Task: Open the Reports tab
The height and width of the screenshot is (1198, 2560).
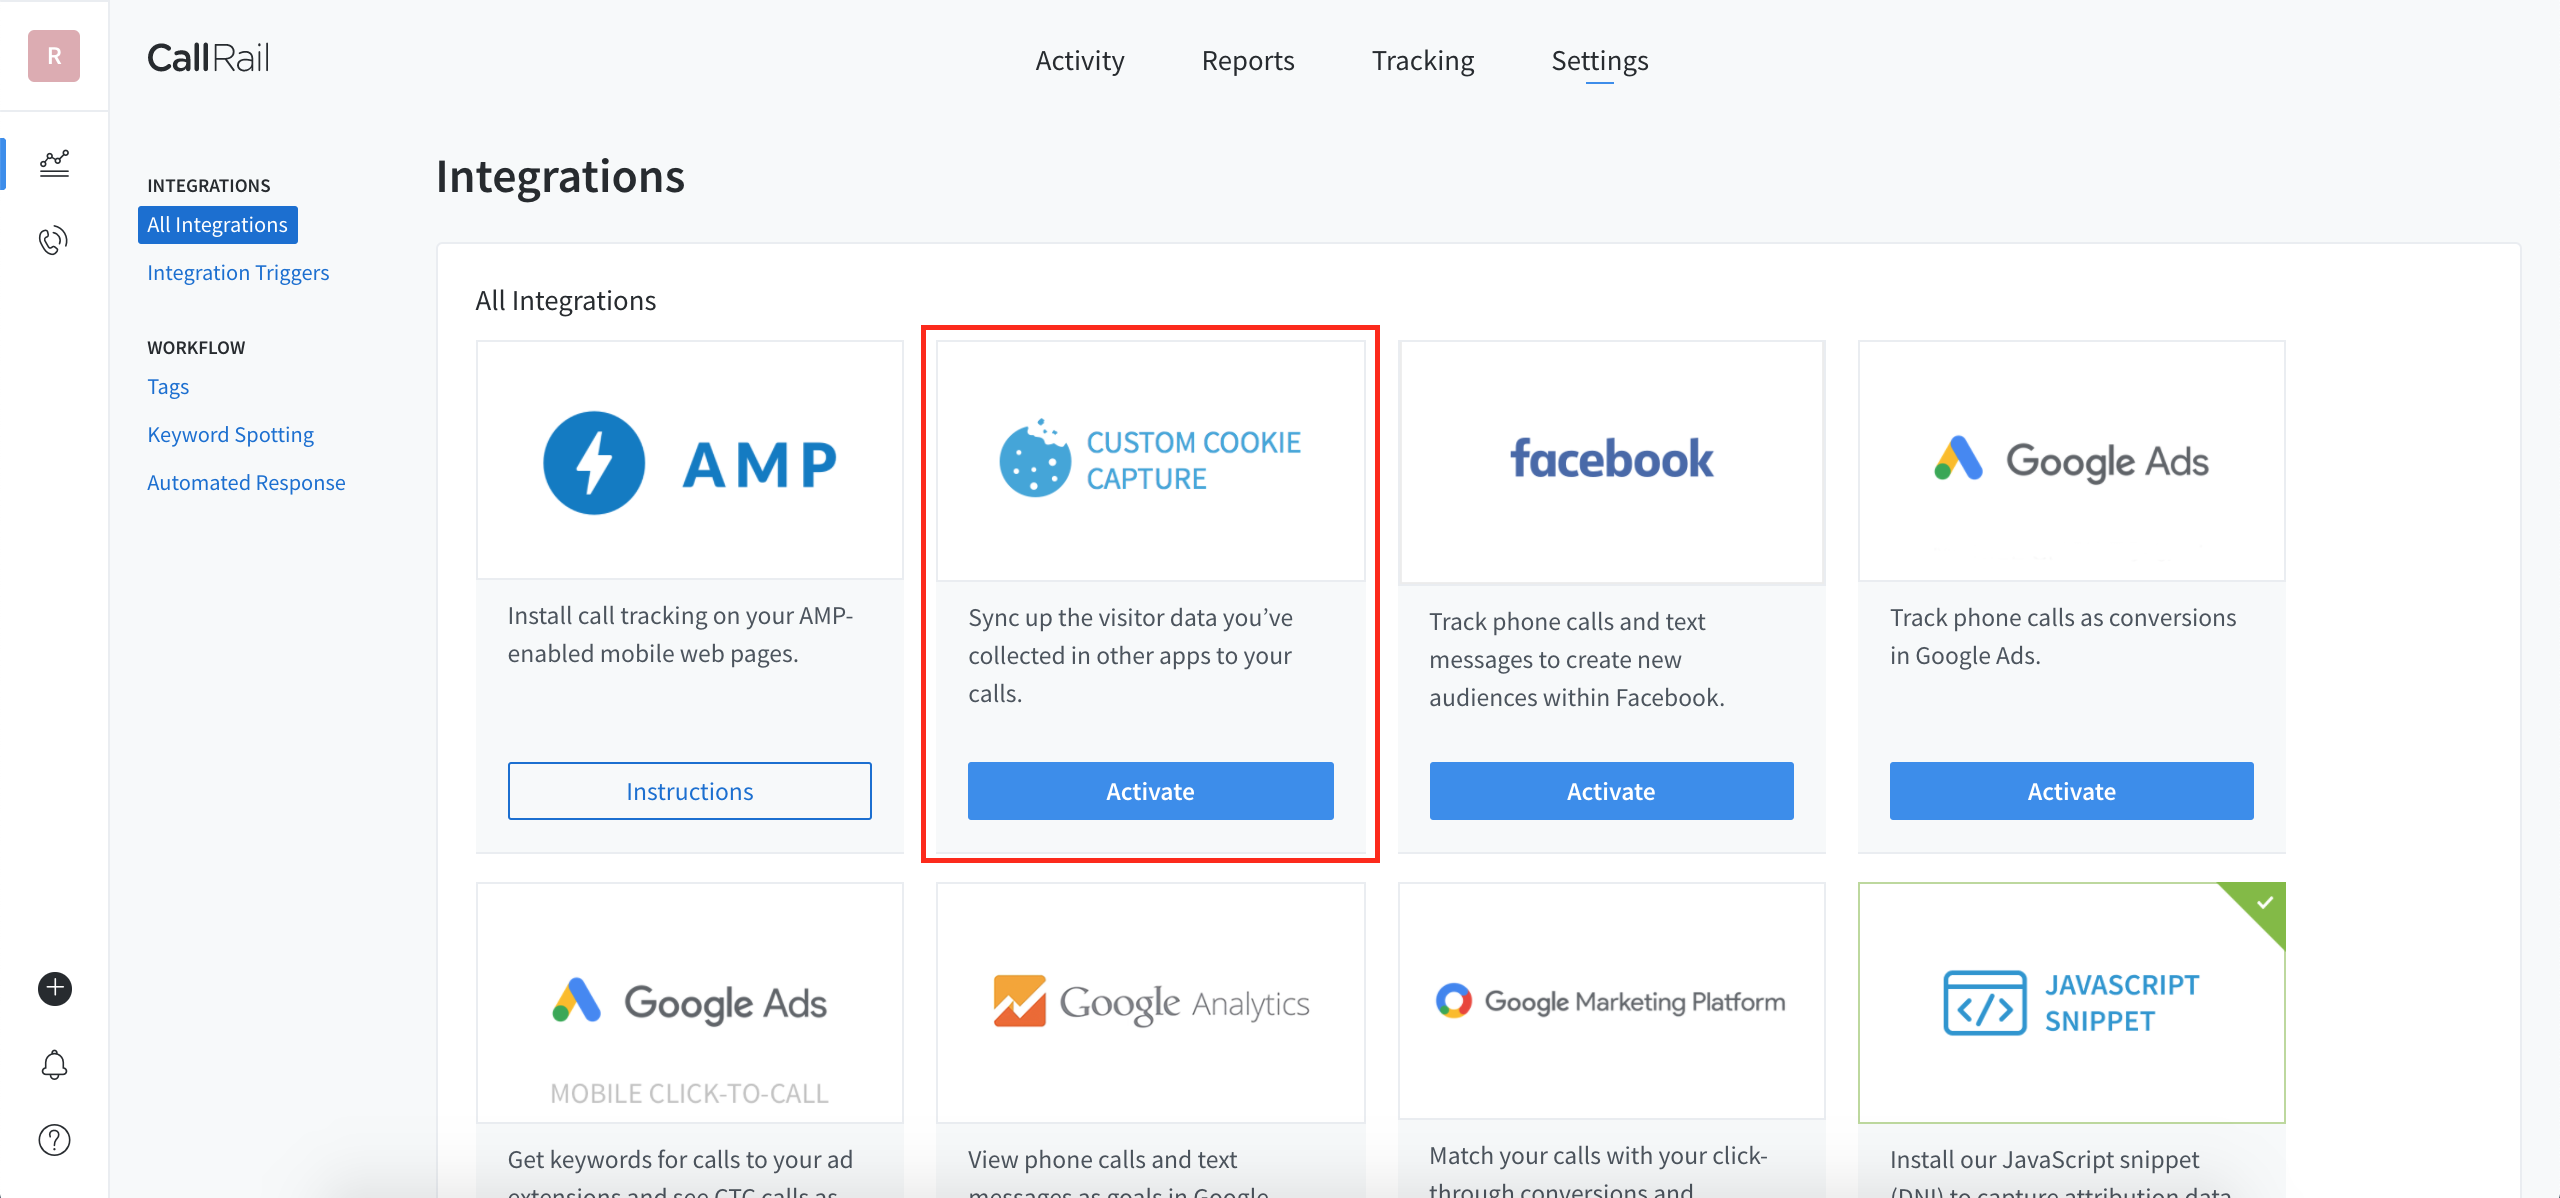Action: coord(1248,61)
